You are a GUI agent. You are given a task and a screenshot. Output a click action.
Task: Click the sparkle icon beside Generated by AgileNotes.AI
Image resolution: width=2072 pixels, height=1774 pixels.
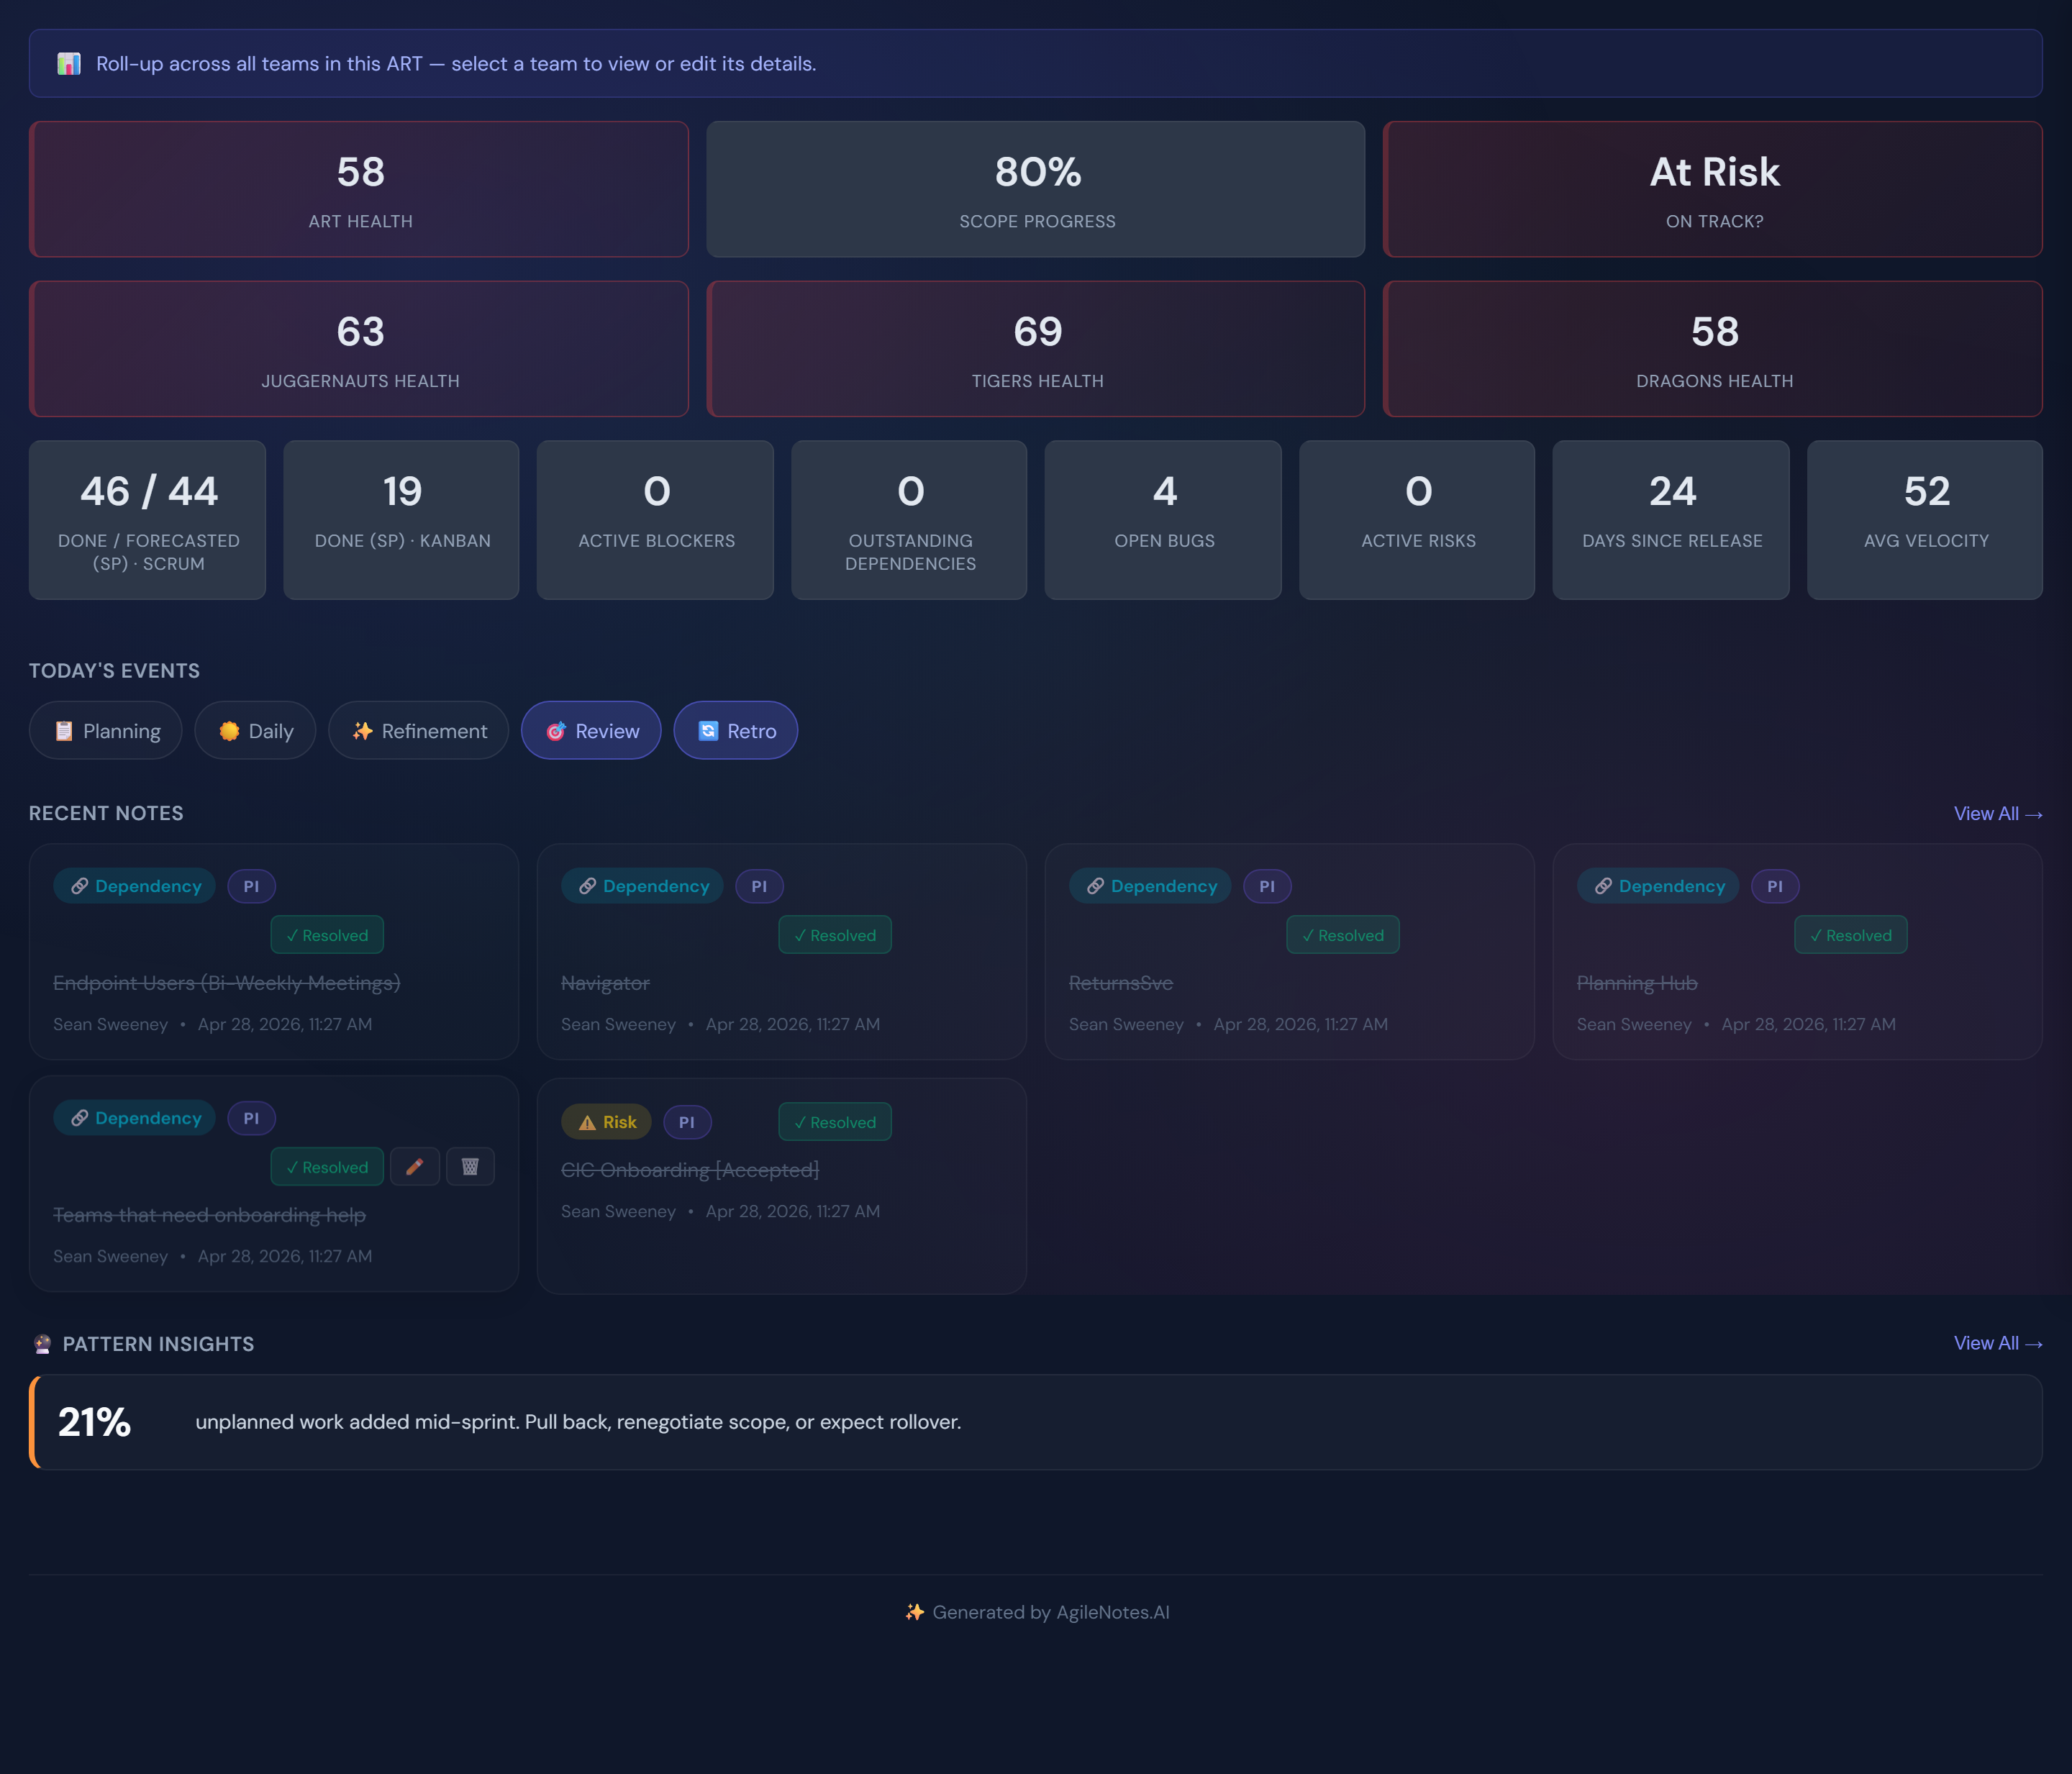click(x=914, y=1612)
